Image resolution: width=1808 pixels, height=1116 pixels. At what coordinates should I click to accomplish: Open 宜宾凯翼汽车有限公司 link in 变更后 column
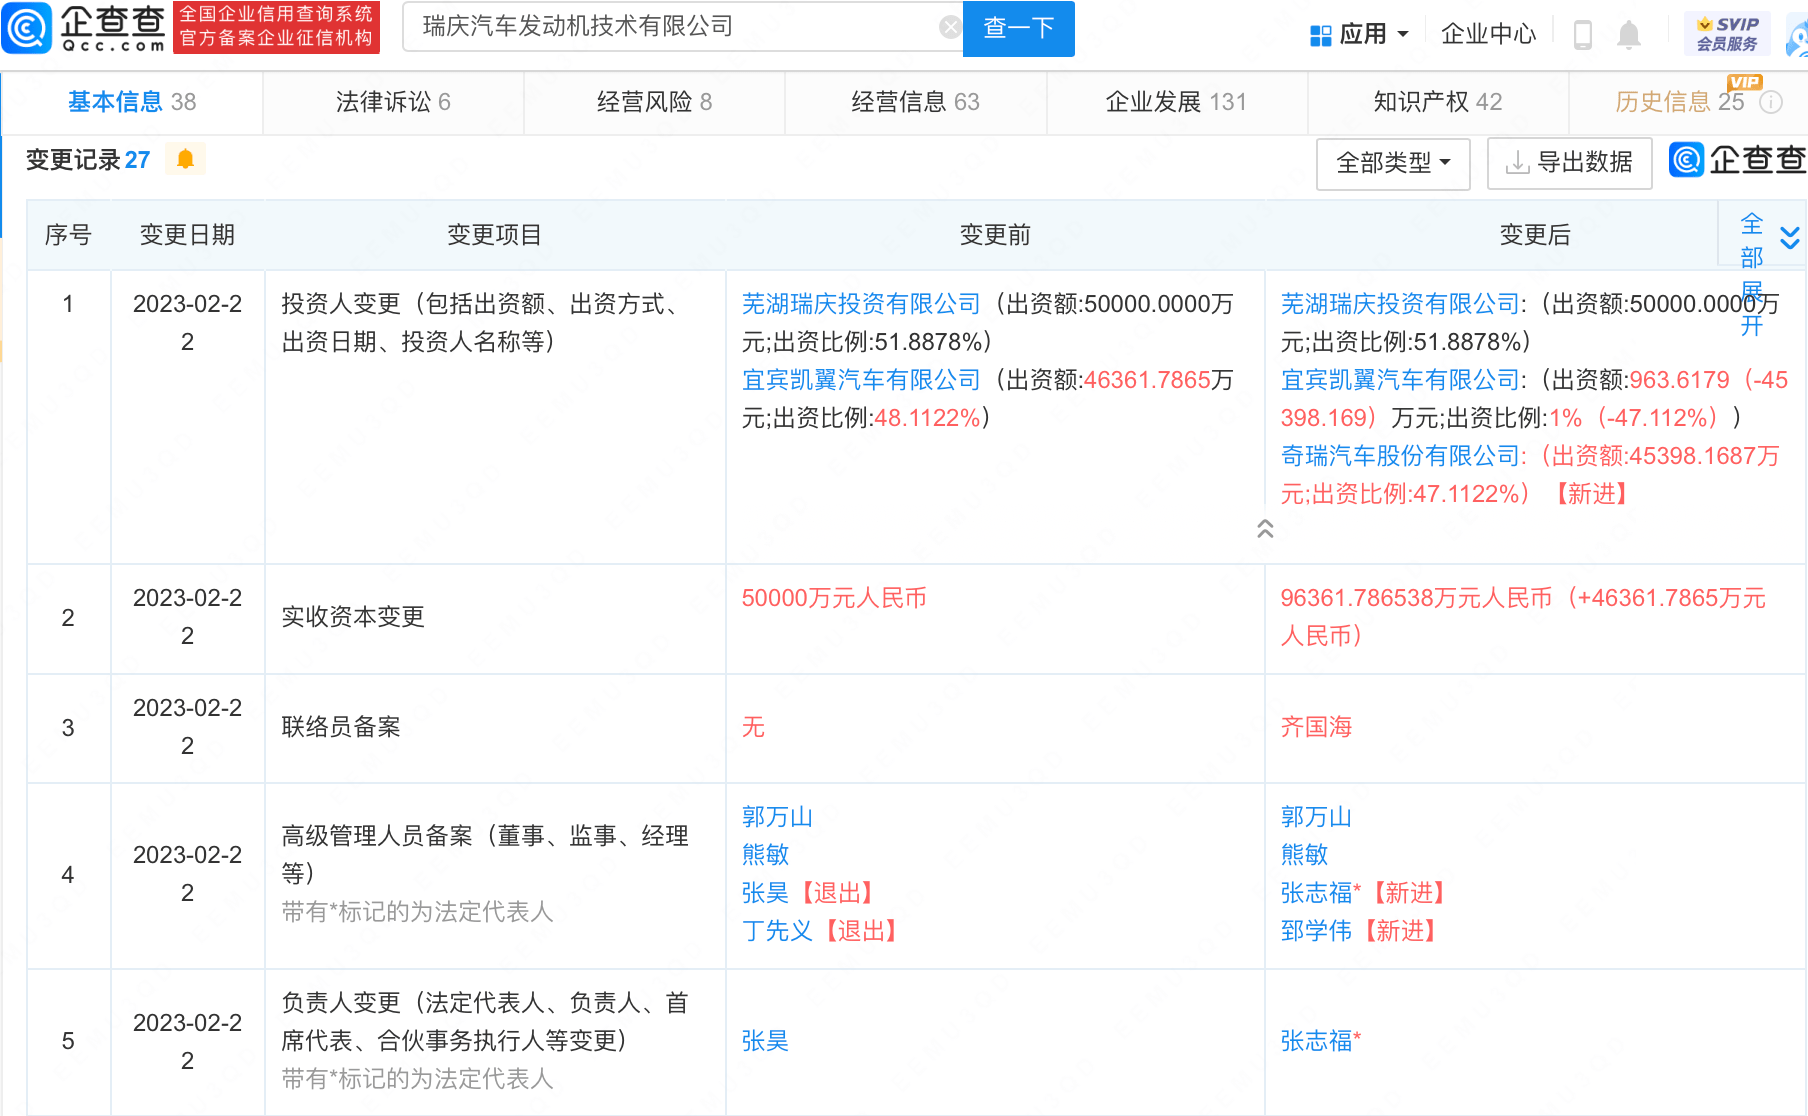1400,380
